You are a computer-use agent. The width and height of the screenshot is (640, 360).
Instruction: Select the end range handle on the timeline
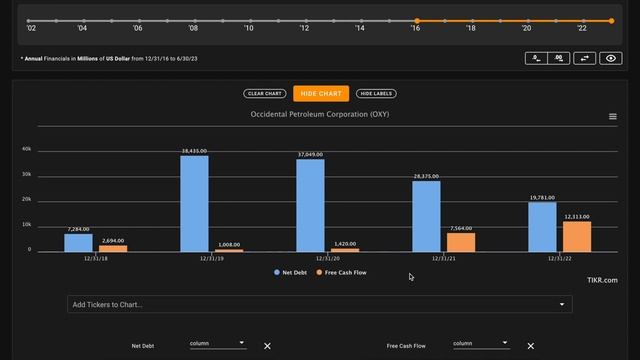(611, 21)
